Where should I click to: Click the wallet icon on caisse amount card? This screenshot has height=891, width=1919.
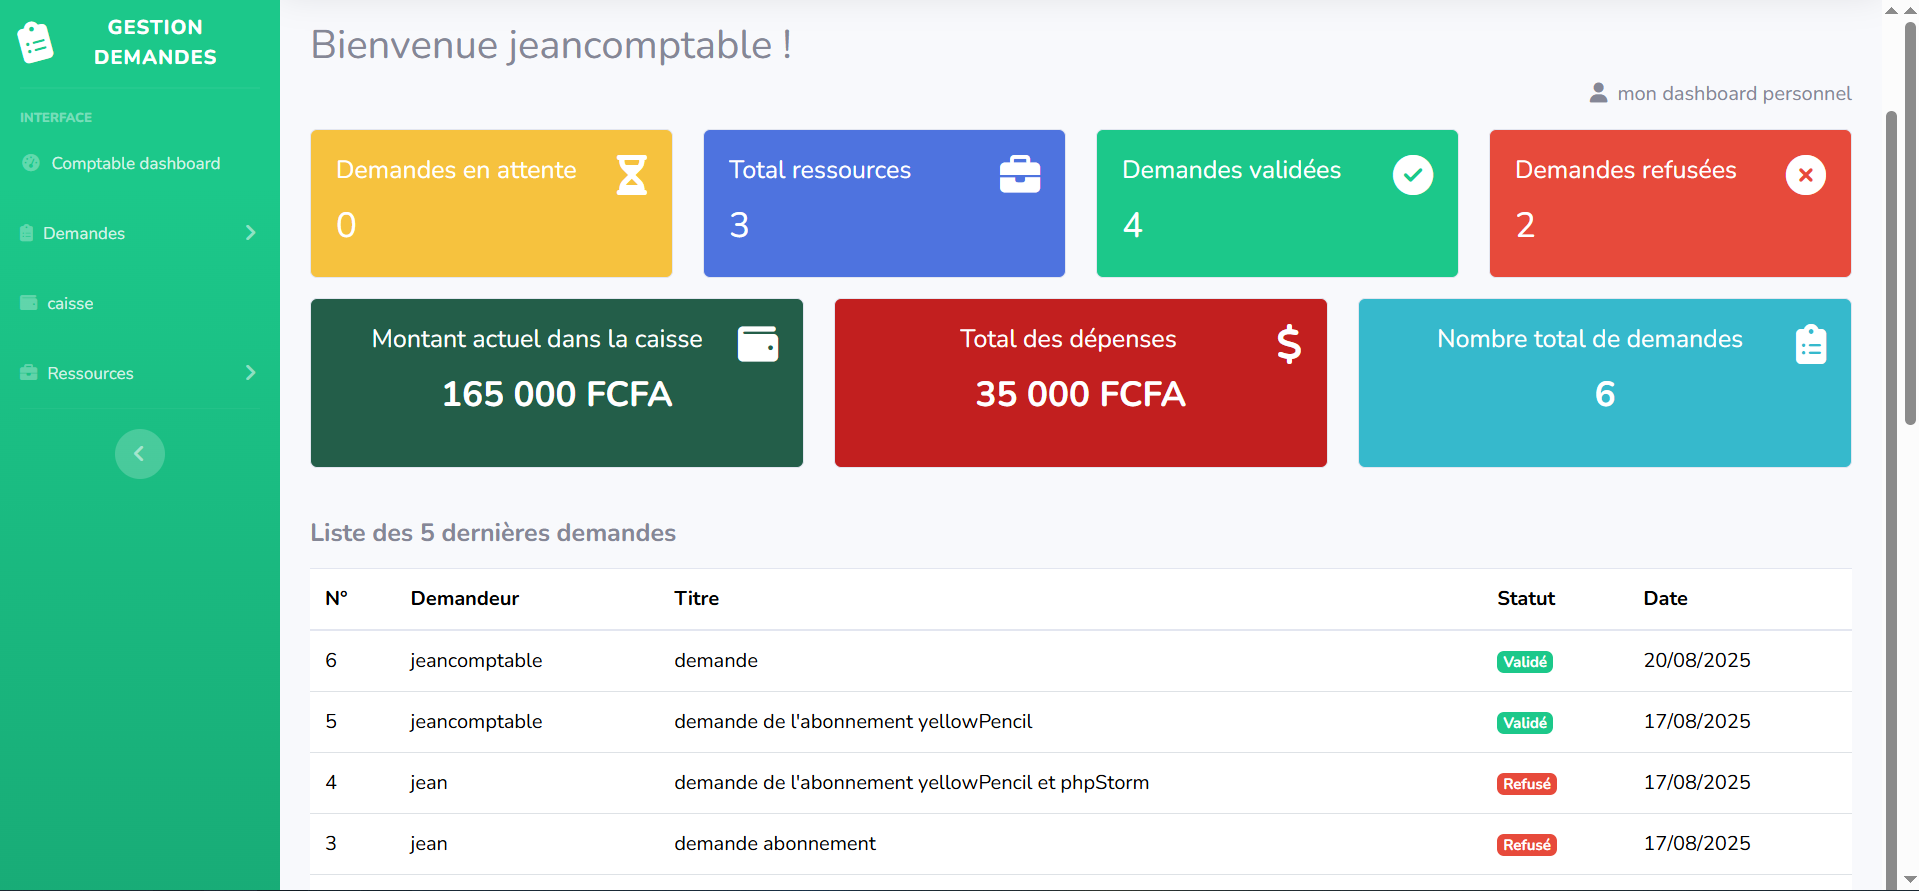[x=758, y=344]
